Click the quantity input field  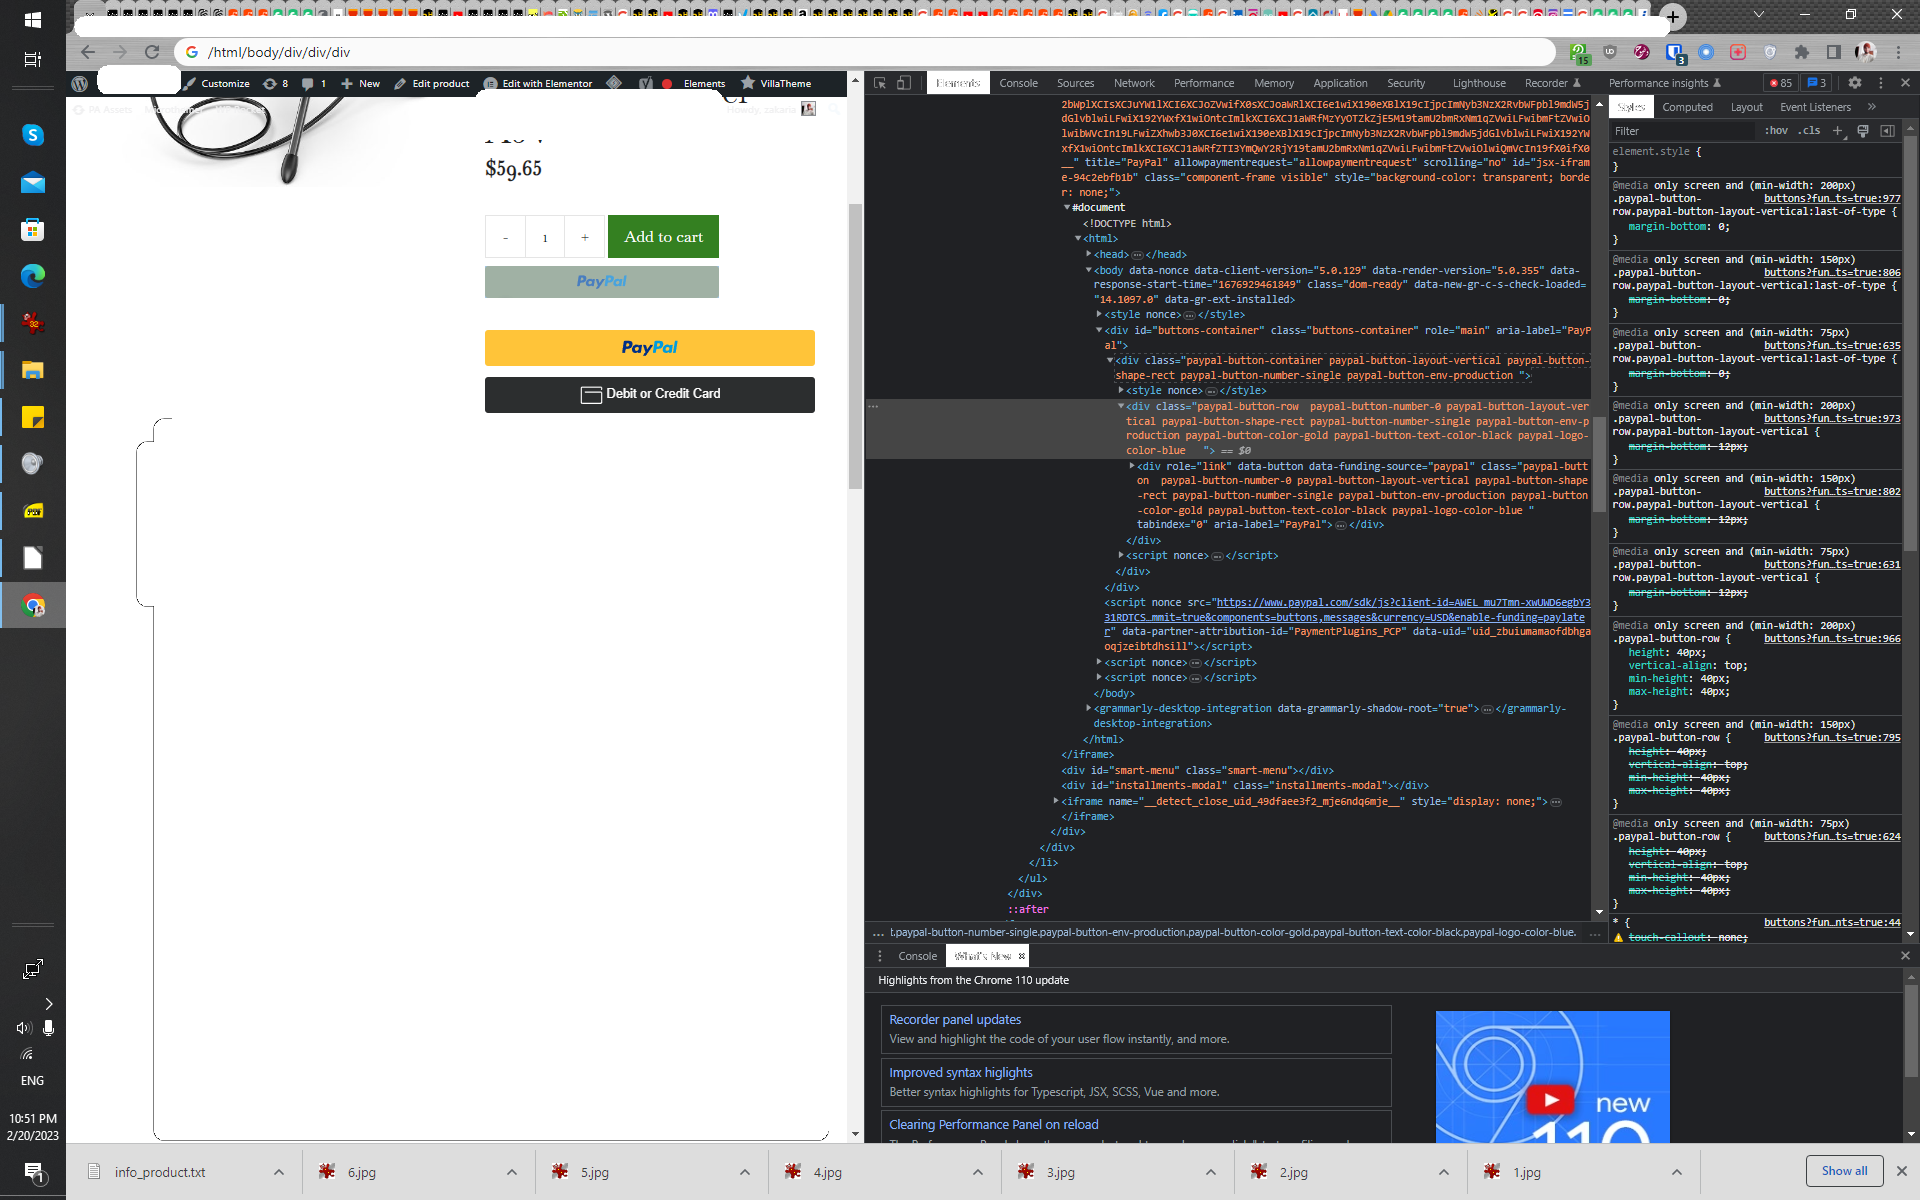click(545, 237)
